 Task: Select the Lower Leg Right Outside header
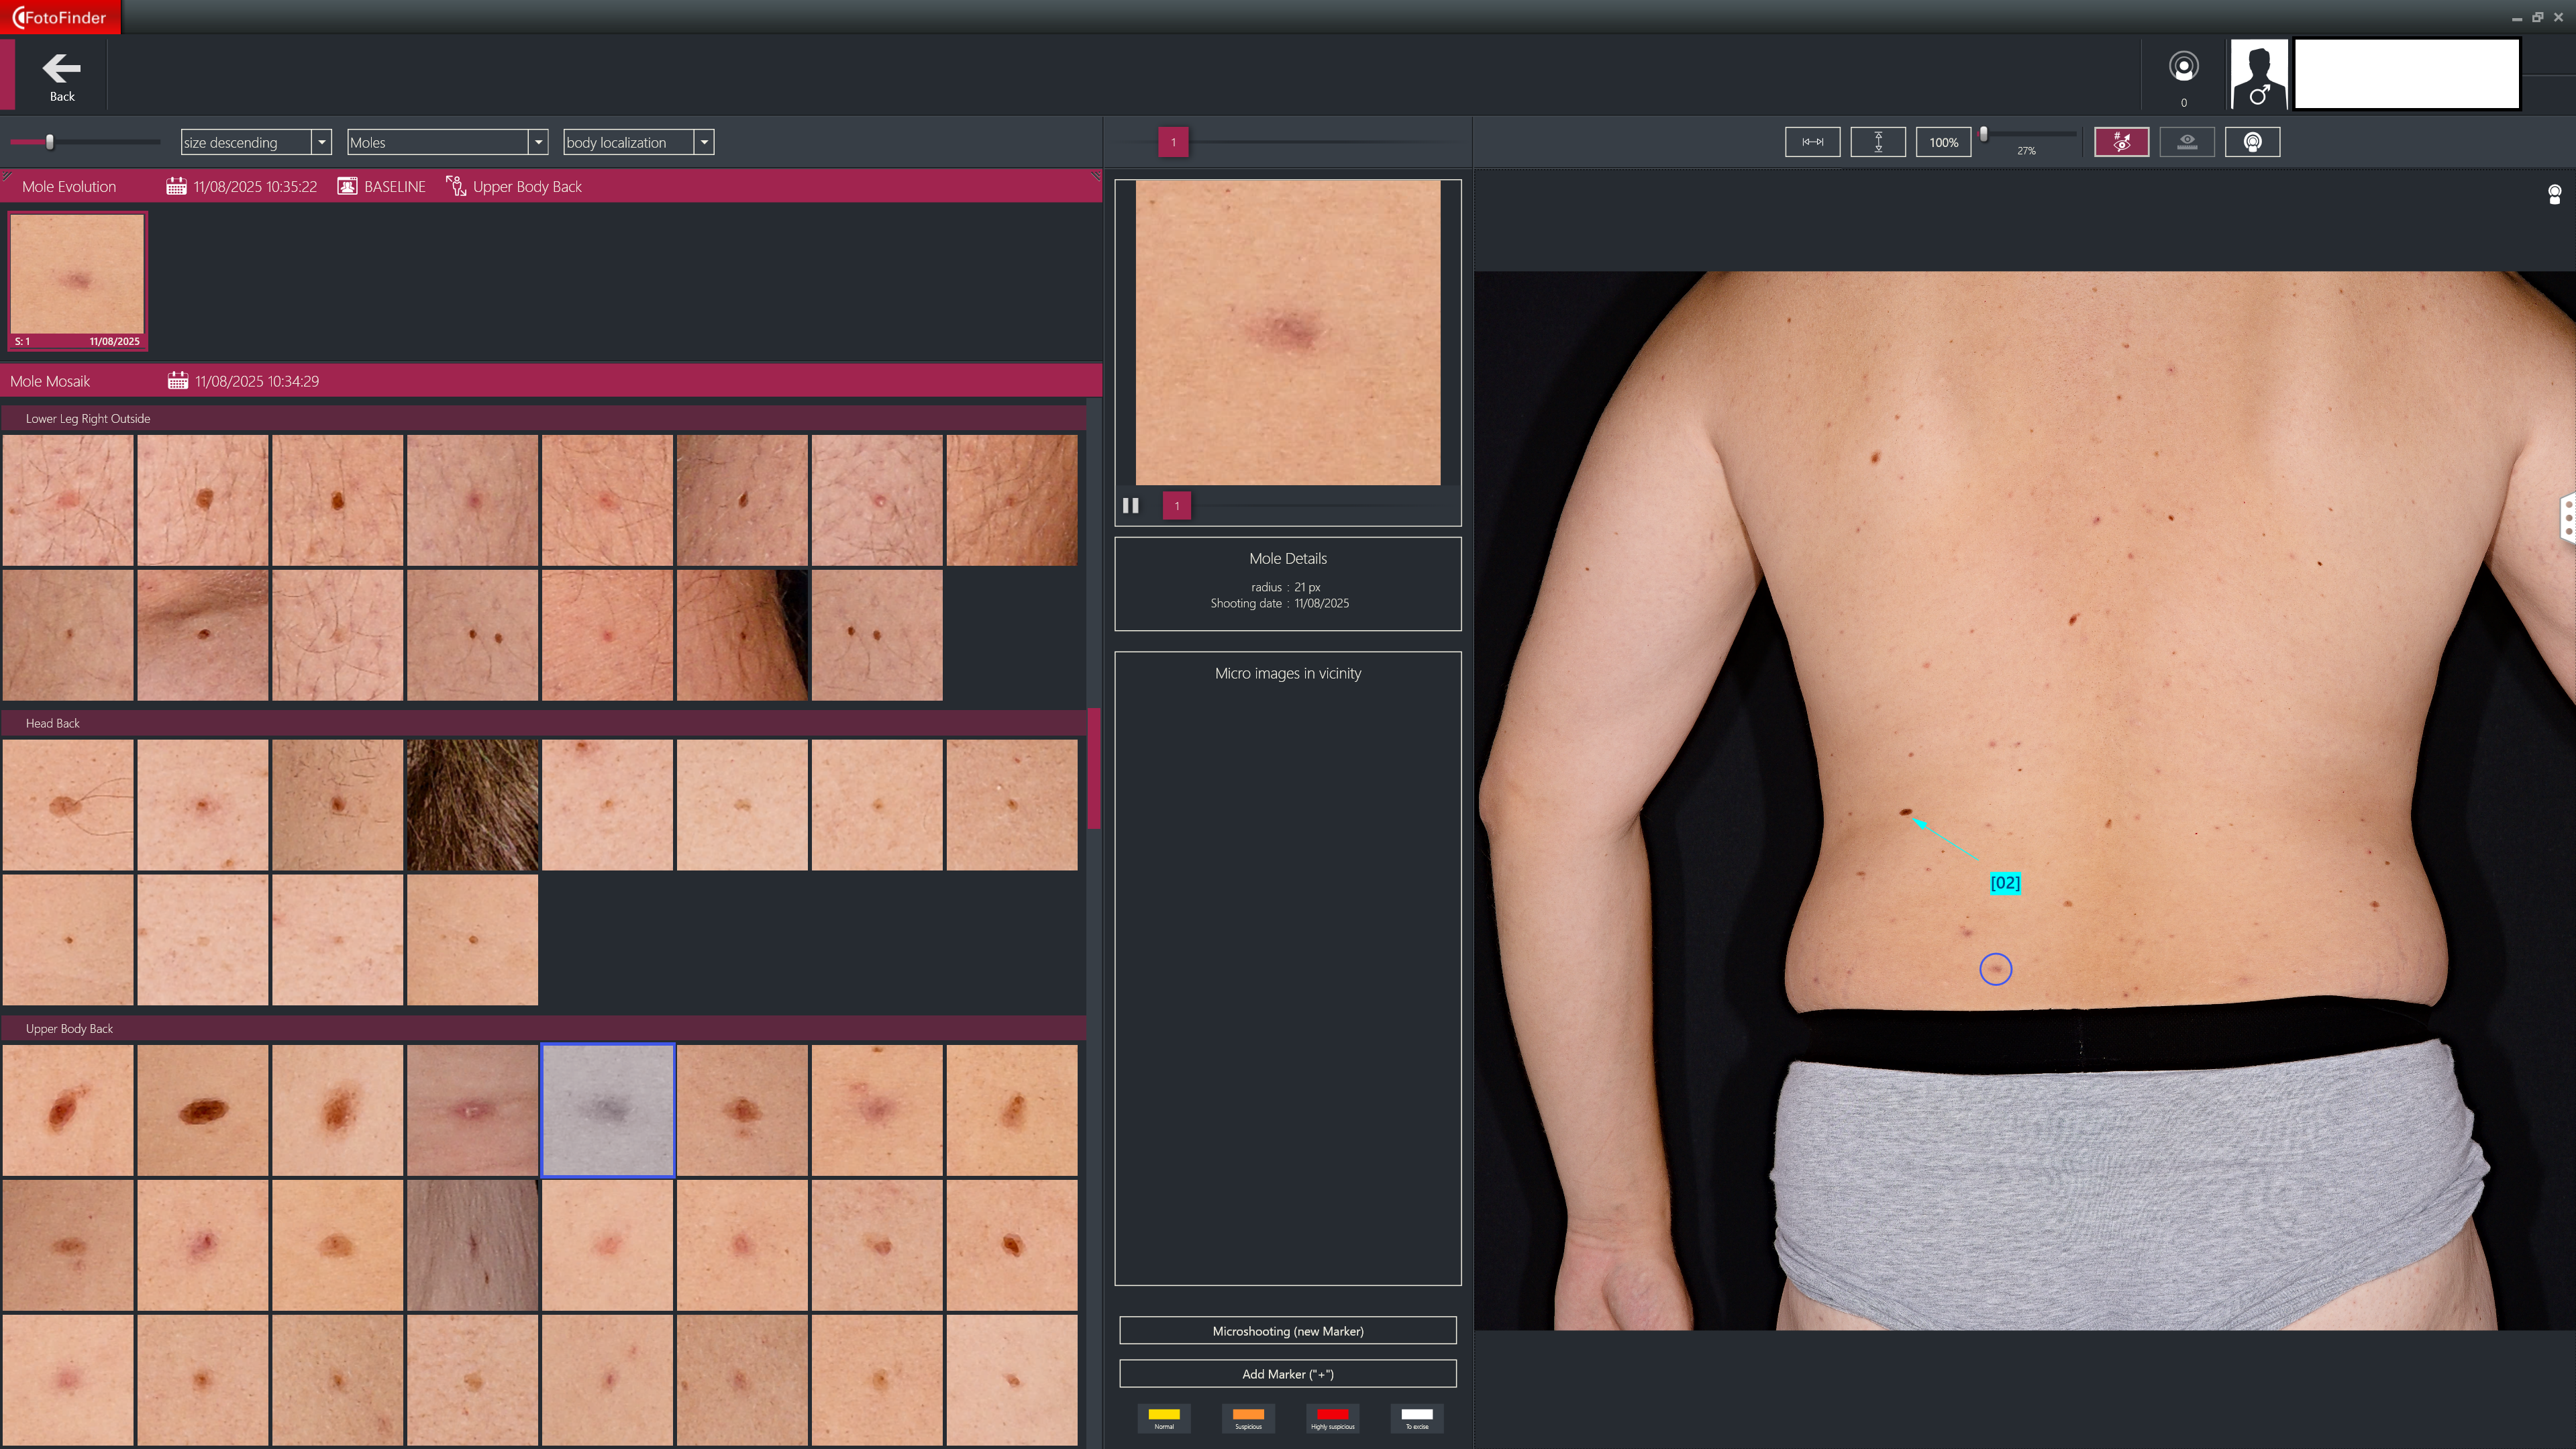pyautogui.click(x=88, y=419)
